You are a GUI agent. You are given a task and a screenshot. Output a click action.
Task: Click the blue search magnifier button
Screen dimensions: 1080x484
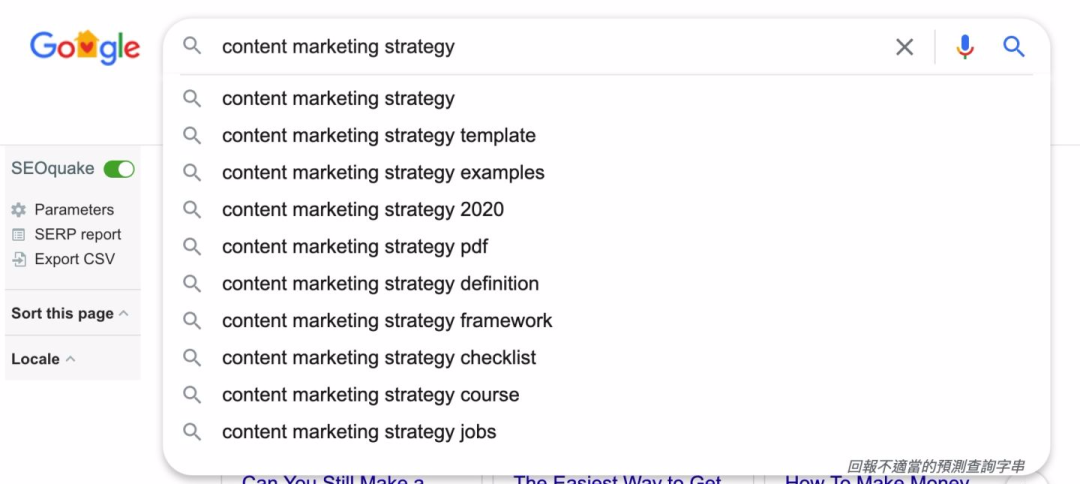(1014, 47)
